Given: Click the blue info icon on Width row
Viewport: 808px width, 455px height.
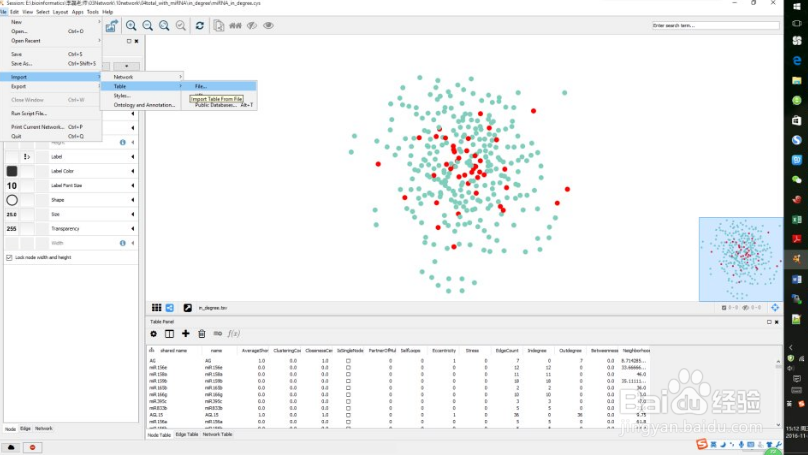Looking at the screenshot, I should 123,243.
